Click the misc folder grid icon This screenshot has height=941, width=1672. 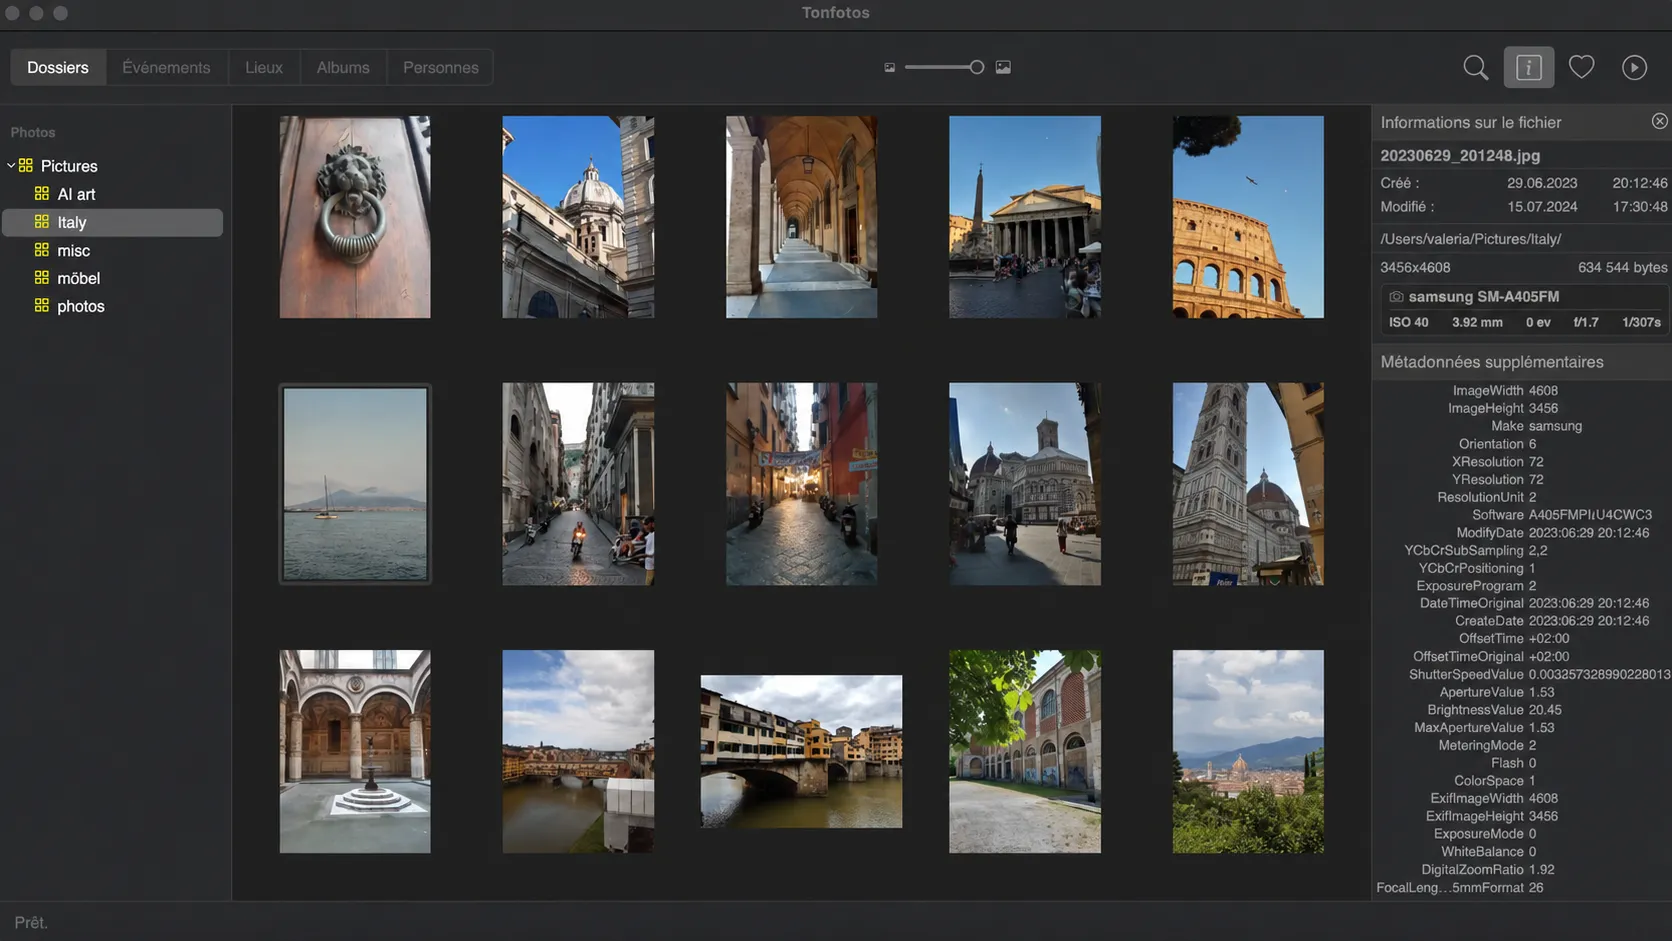tap(41, 250)
